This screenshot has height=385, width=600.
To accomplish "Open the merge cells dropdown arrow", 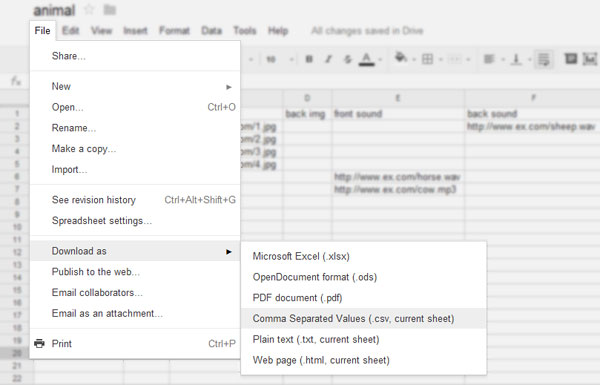I will [468, 59].
